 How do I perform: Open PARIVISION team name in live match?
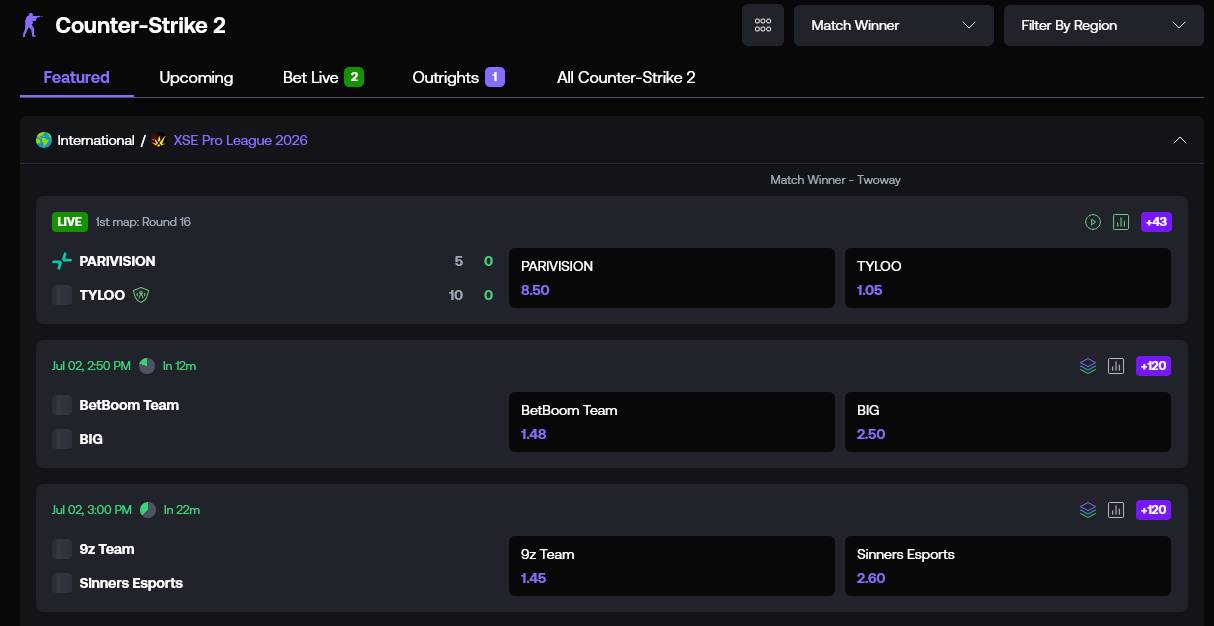point(117,261)
